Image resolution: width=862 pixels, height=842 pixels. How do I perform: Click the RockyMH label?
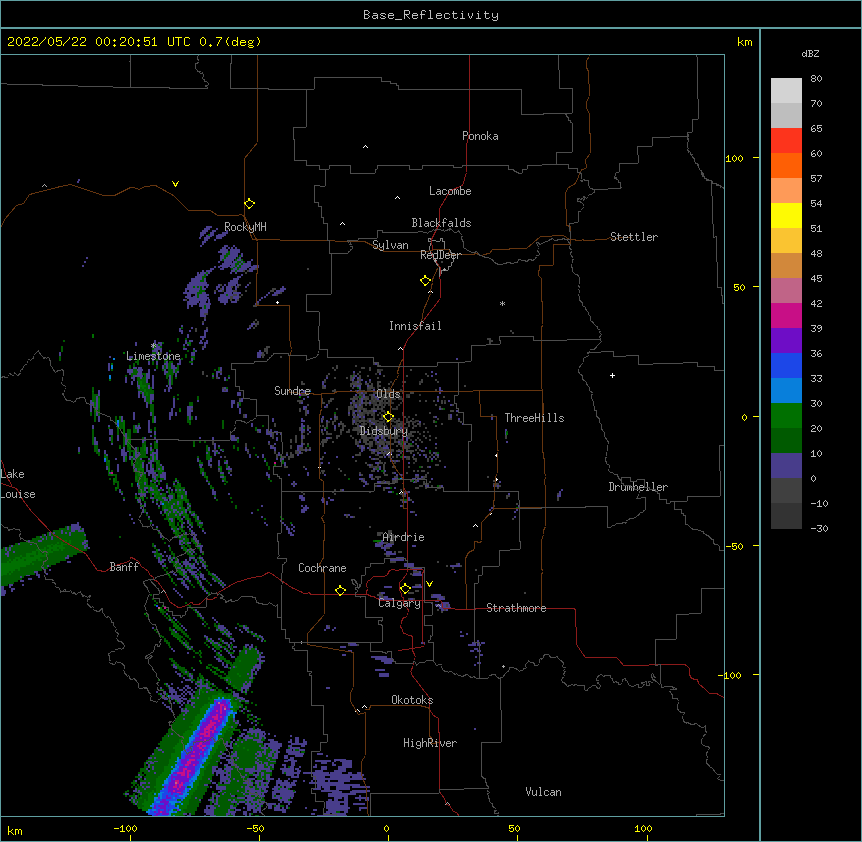click(245, 227)
